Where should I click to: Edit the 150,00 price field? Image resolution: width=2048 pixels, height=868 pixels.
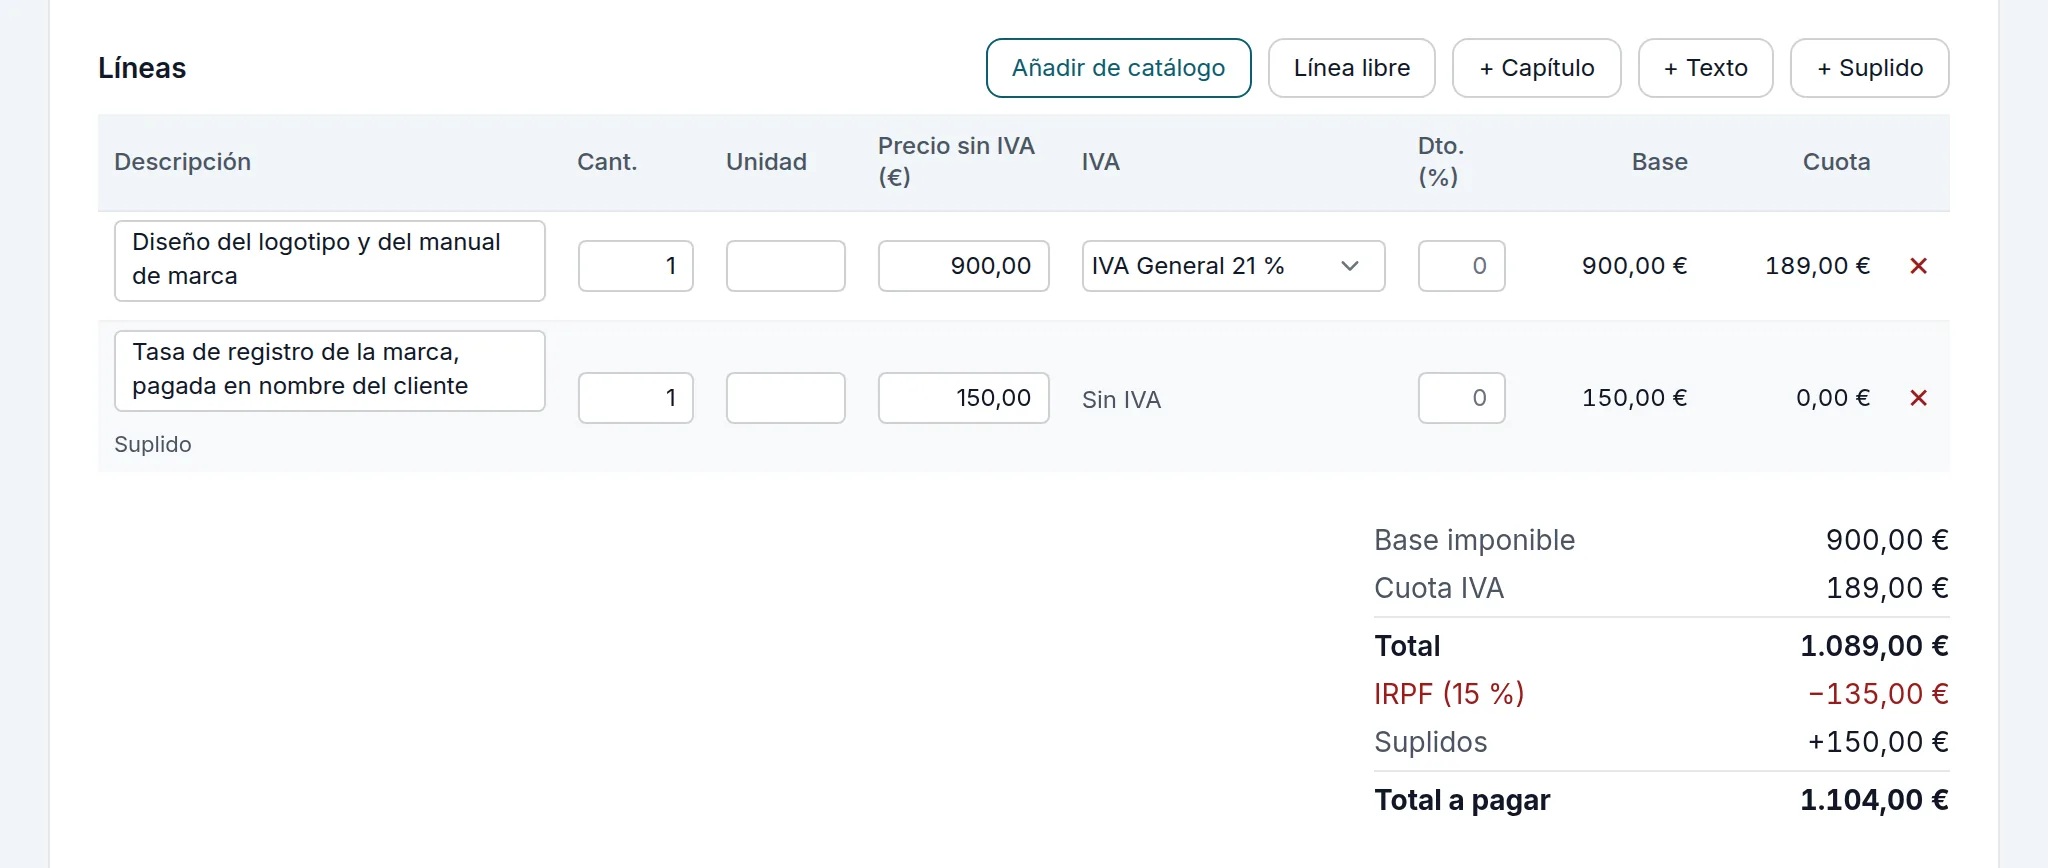[x=964, y=398]
